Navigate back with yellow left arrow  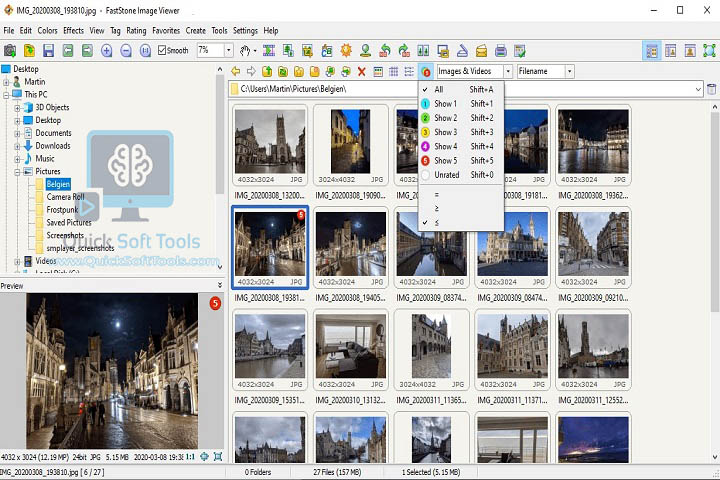click(236, 71)
